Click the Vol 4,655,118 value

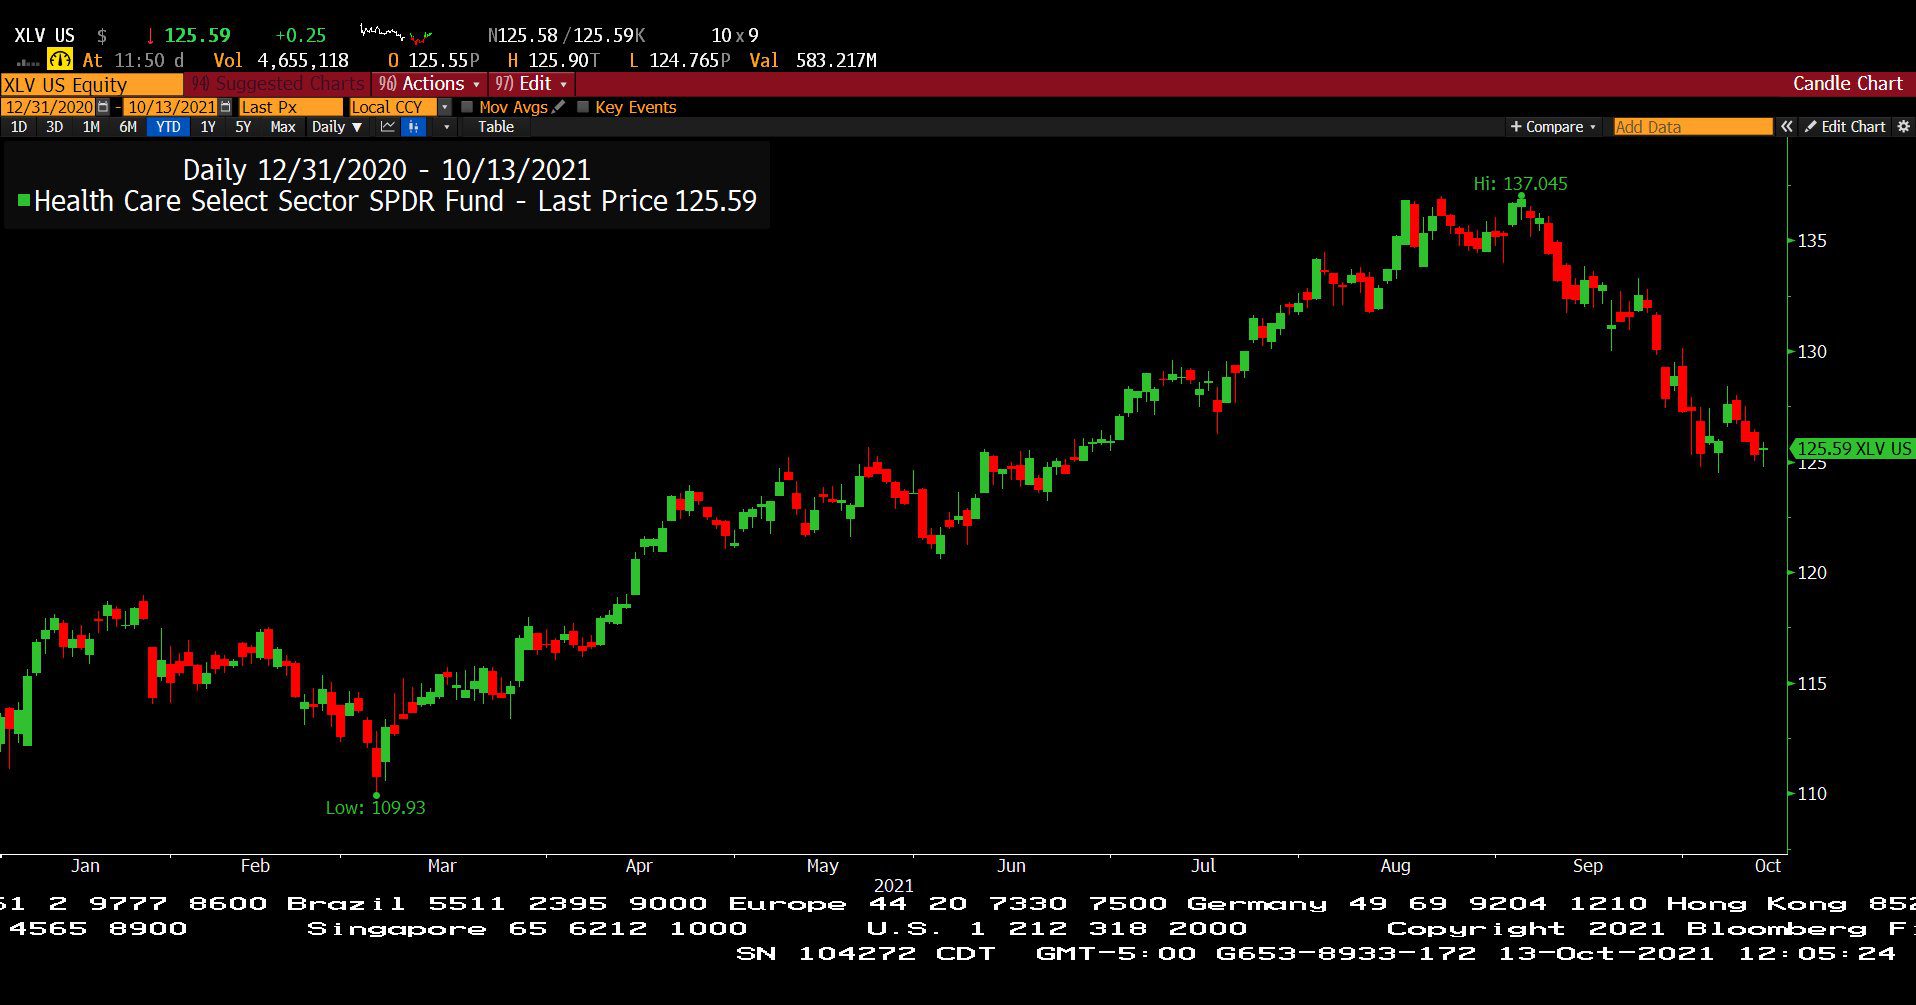281,60
